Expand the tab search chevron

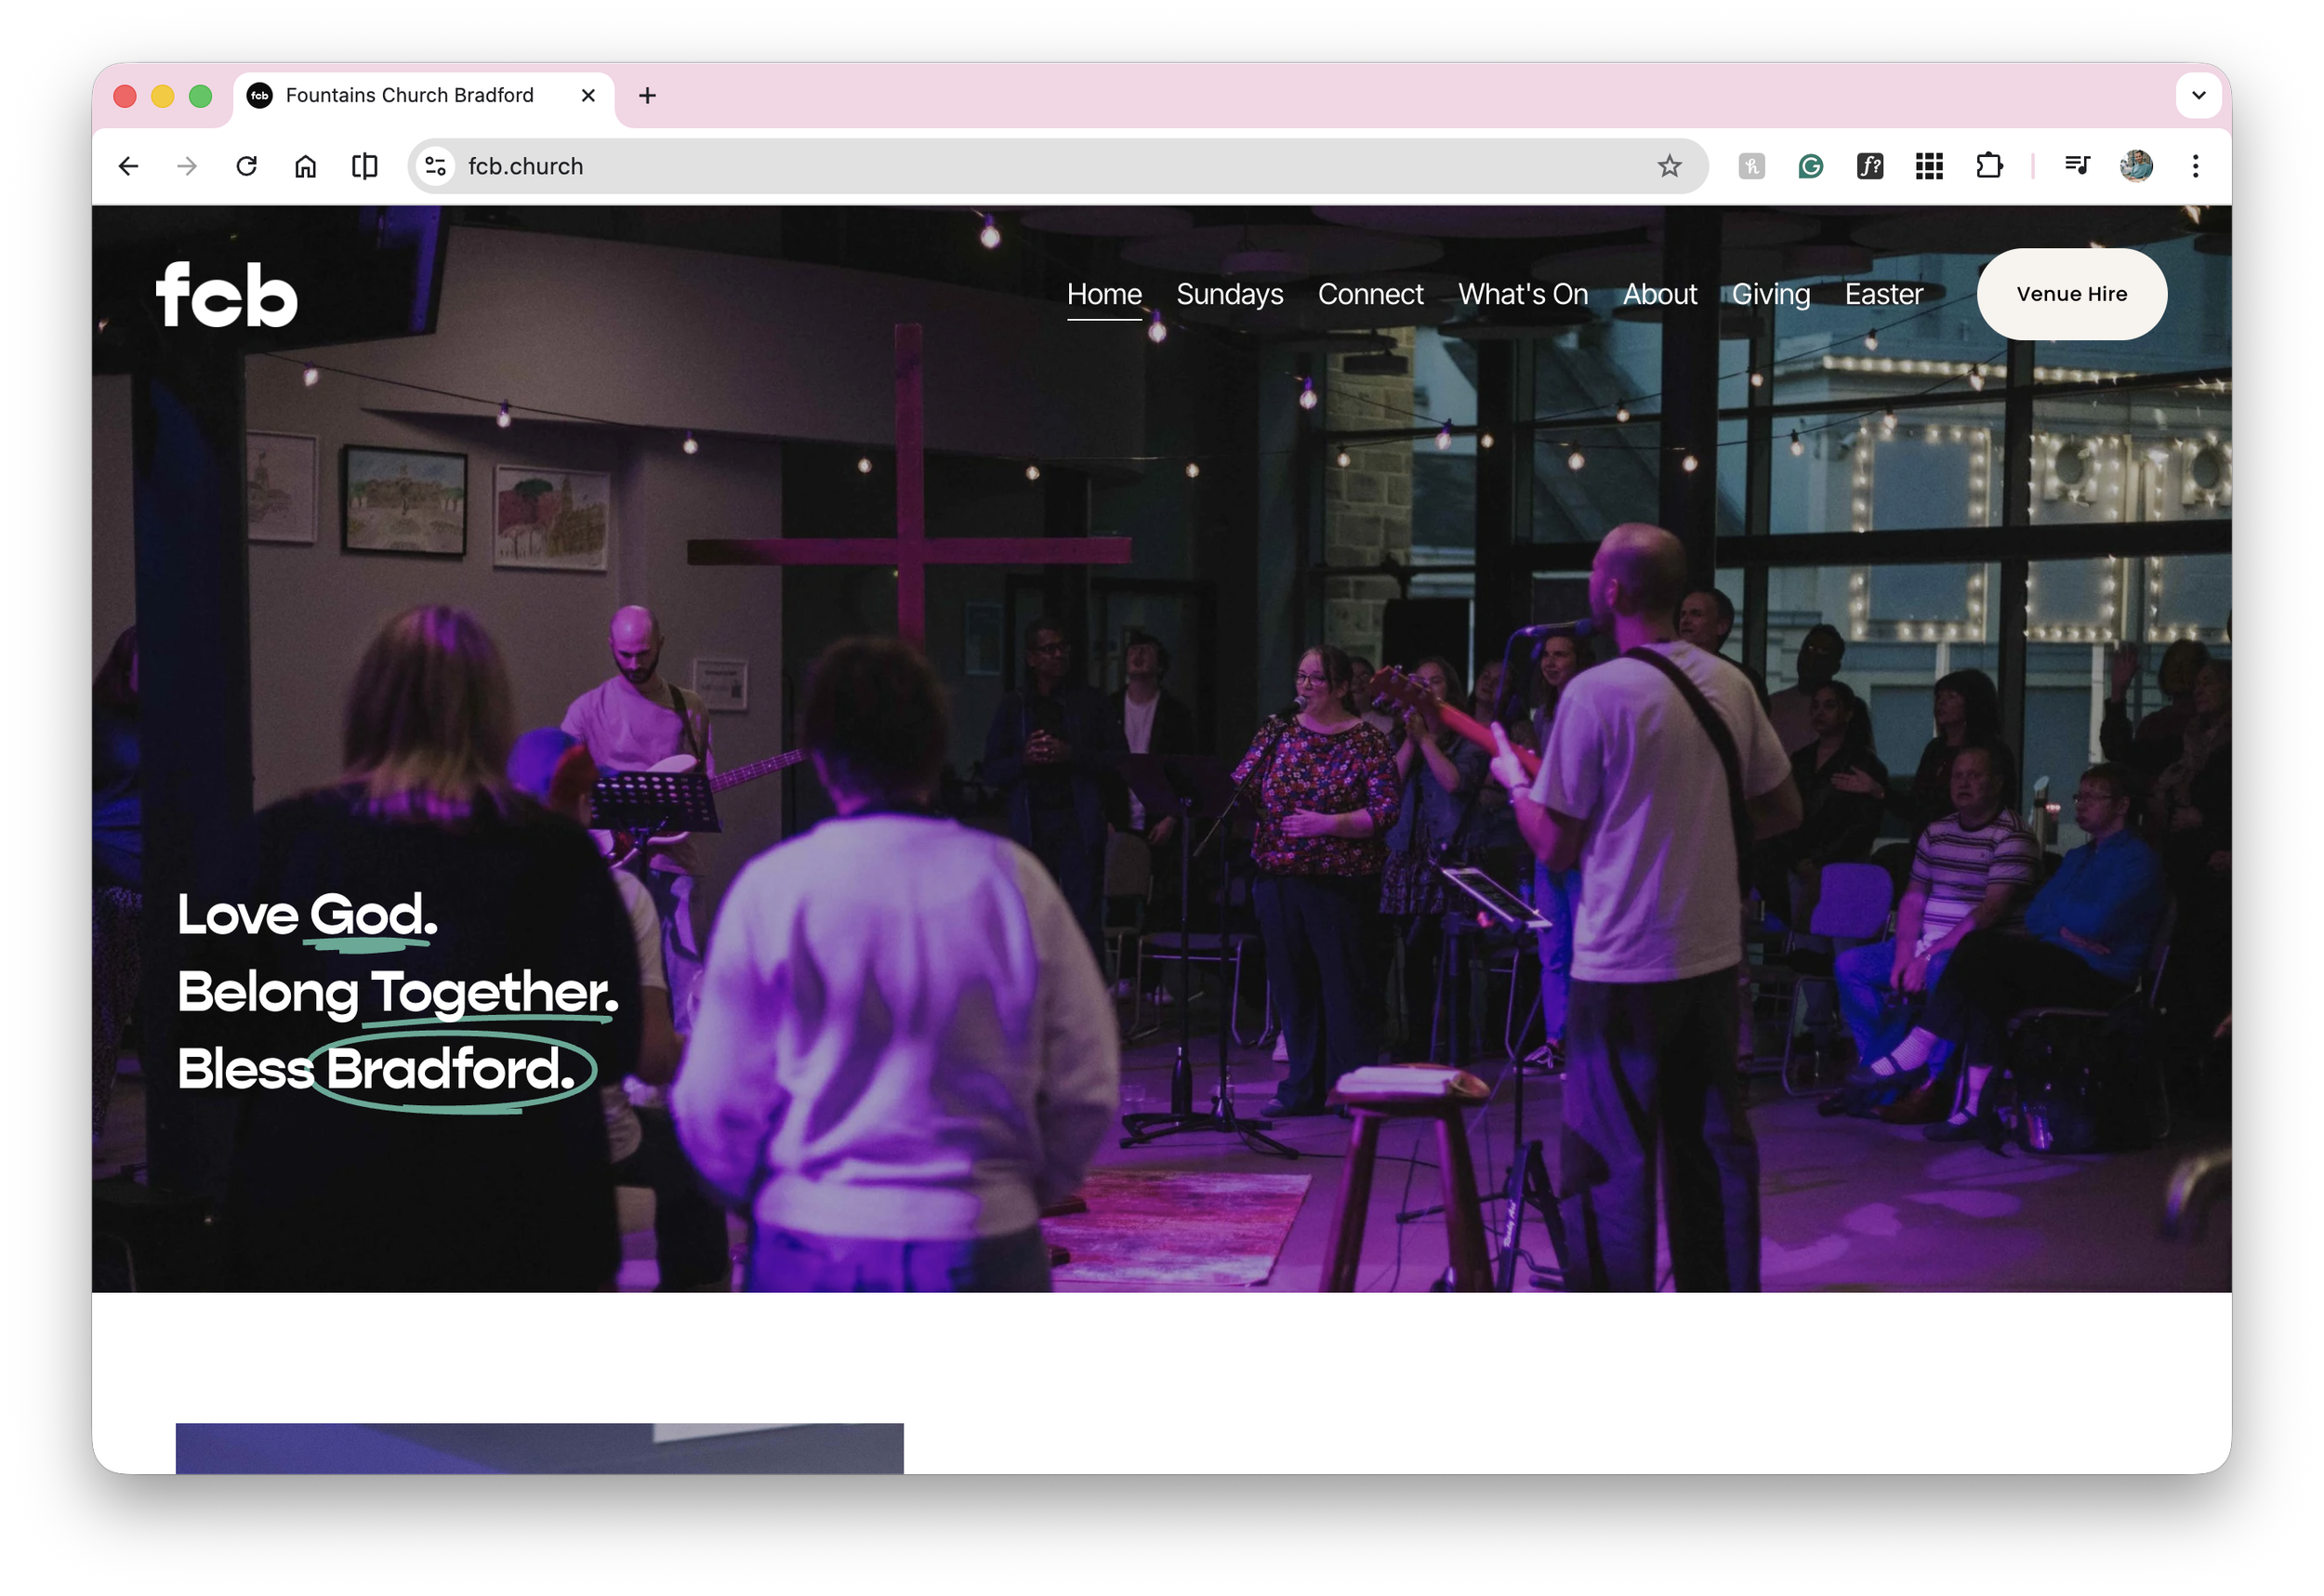(x=2198, y=96)
